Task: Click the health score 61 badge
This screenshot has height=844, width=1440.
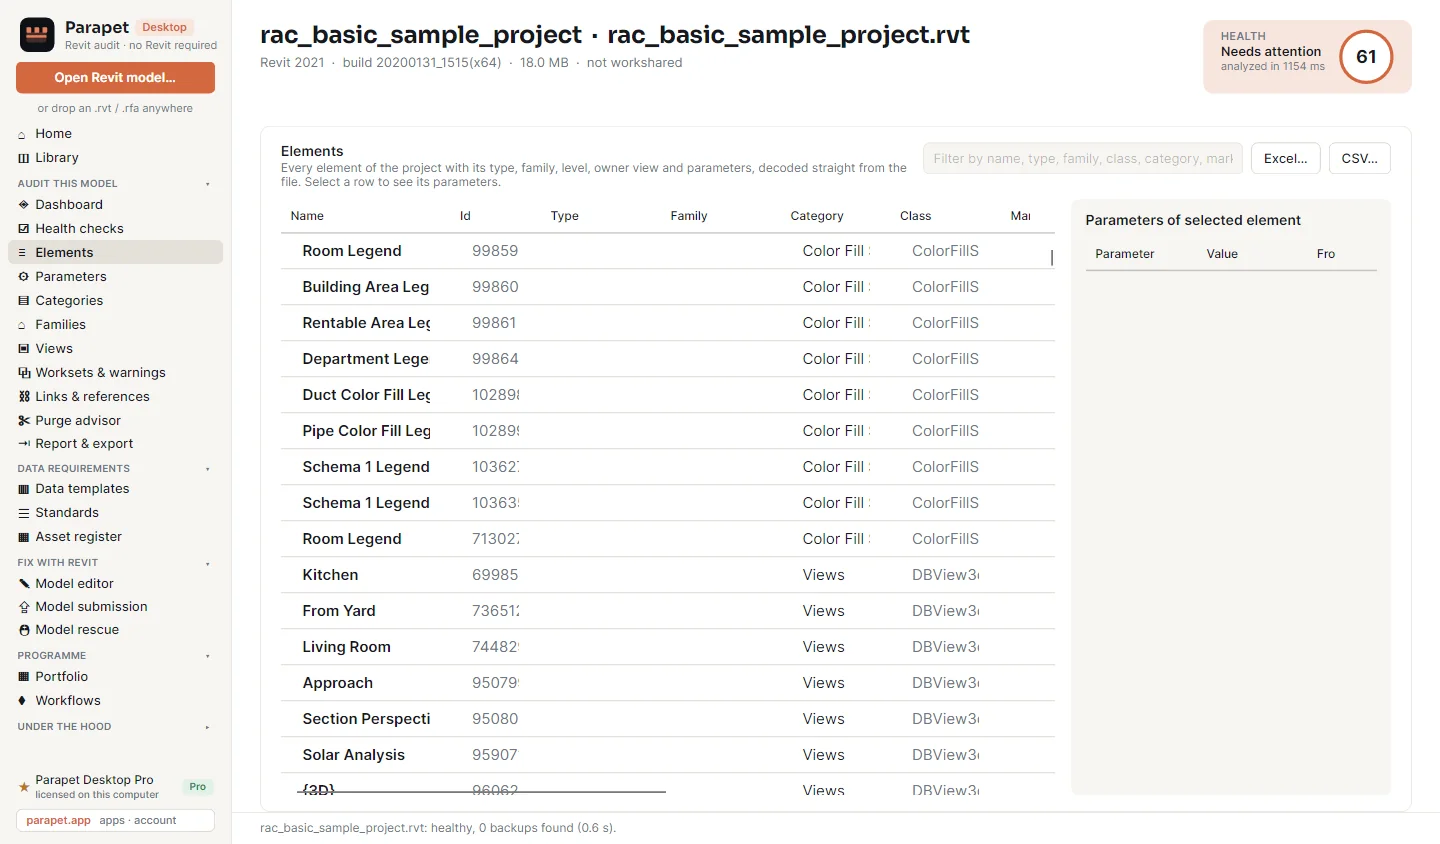Action: pos(1366,57)
